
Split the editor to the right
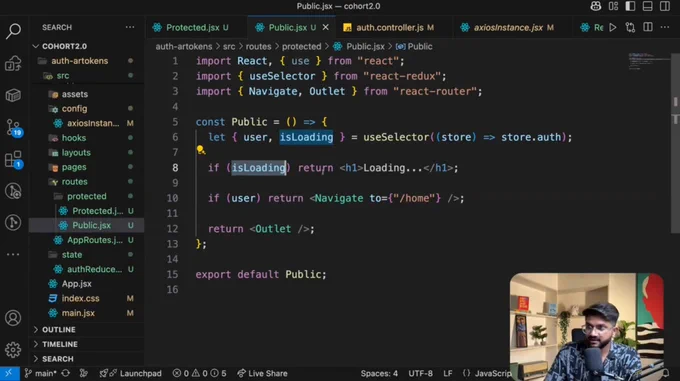coord(648,27)
